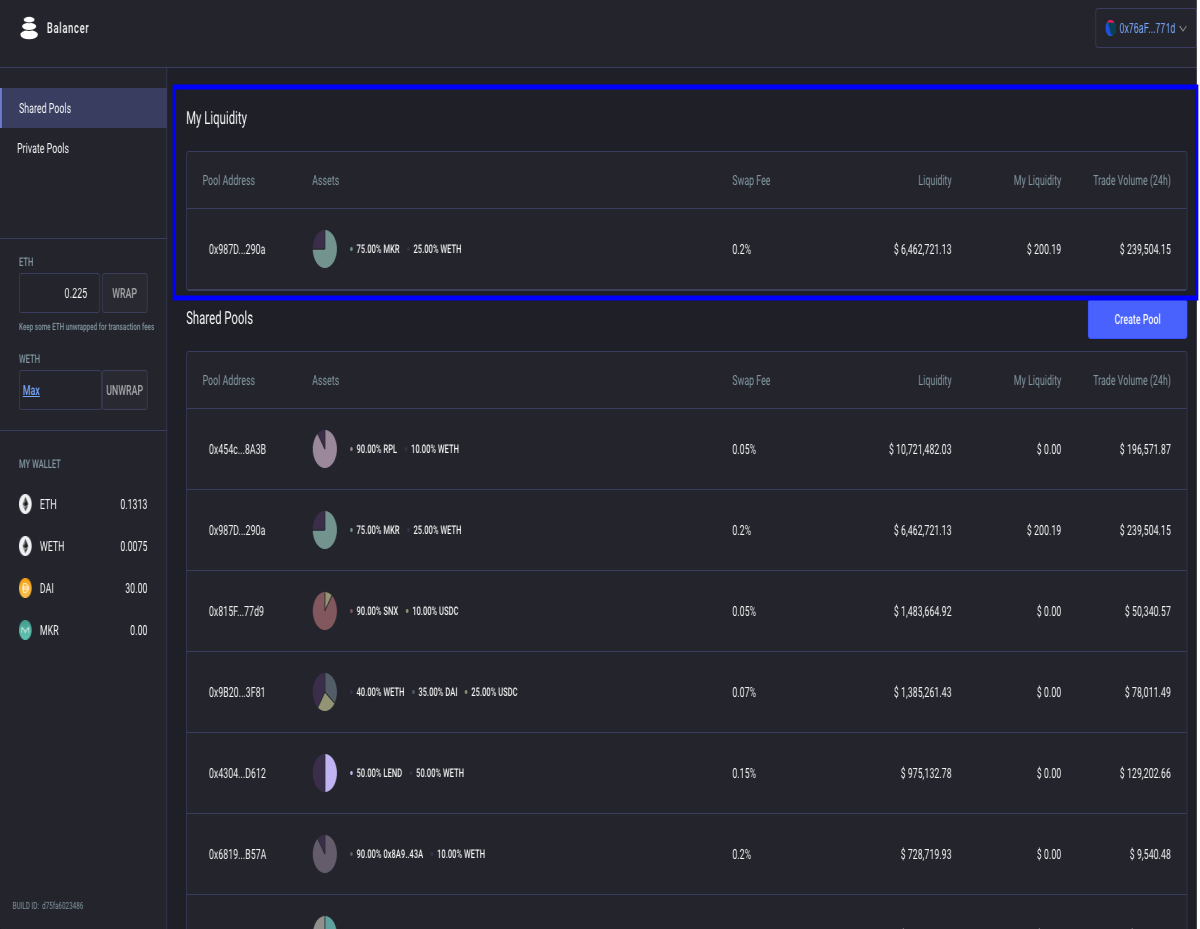This screenshot has width=1200, height=929.
Task: Click $ 200.19 in My Liquidity section row
Action: pos(1044,249)
